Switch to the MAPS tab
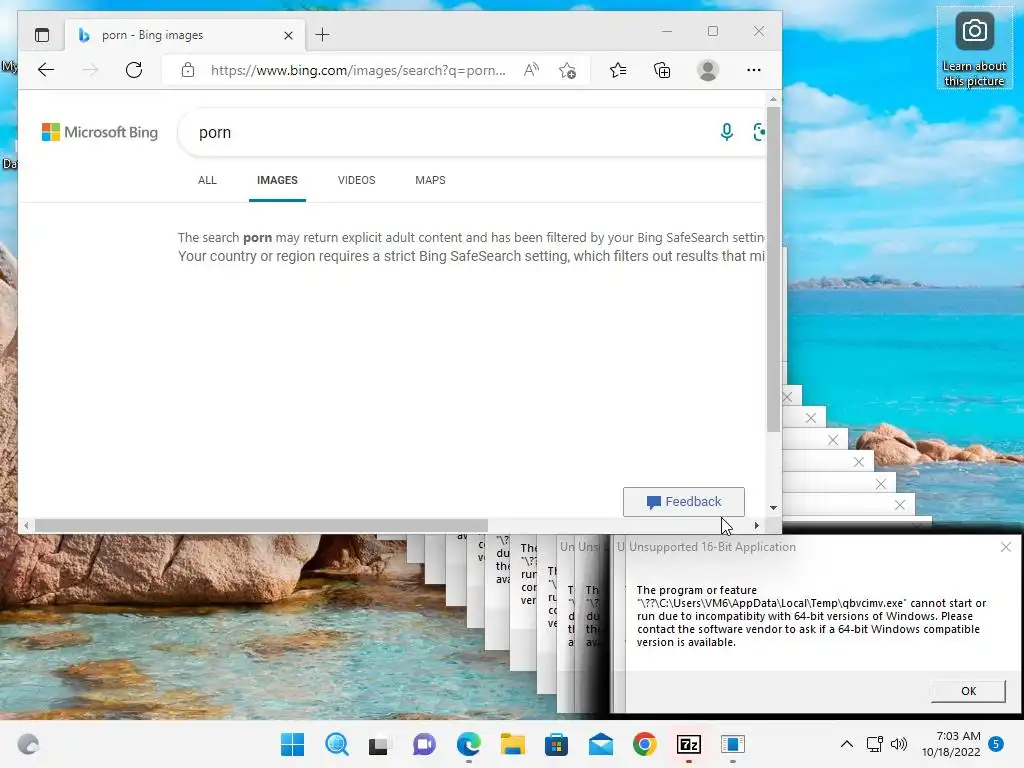The image size is (1024, 768). point(430,180)
